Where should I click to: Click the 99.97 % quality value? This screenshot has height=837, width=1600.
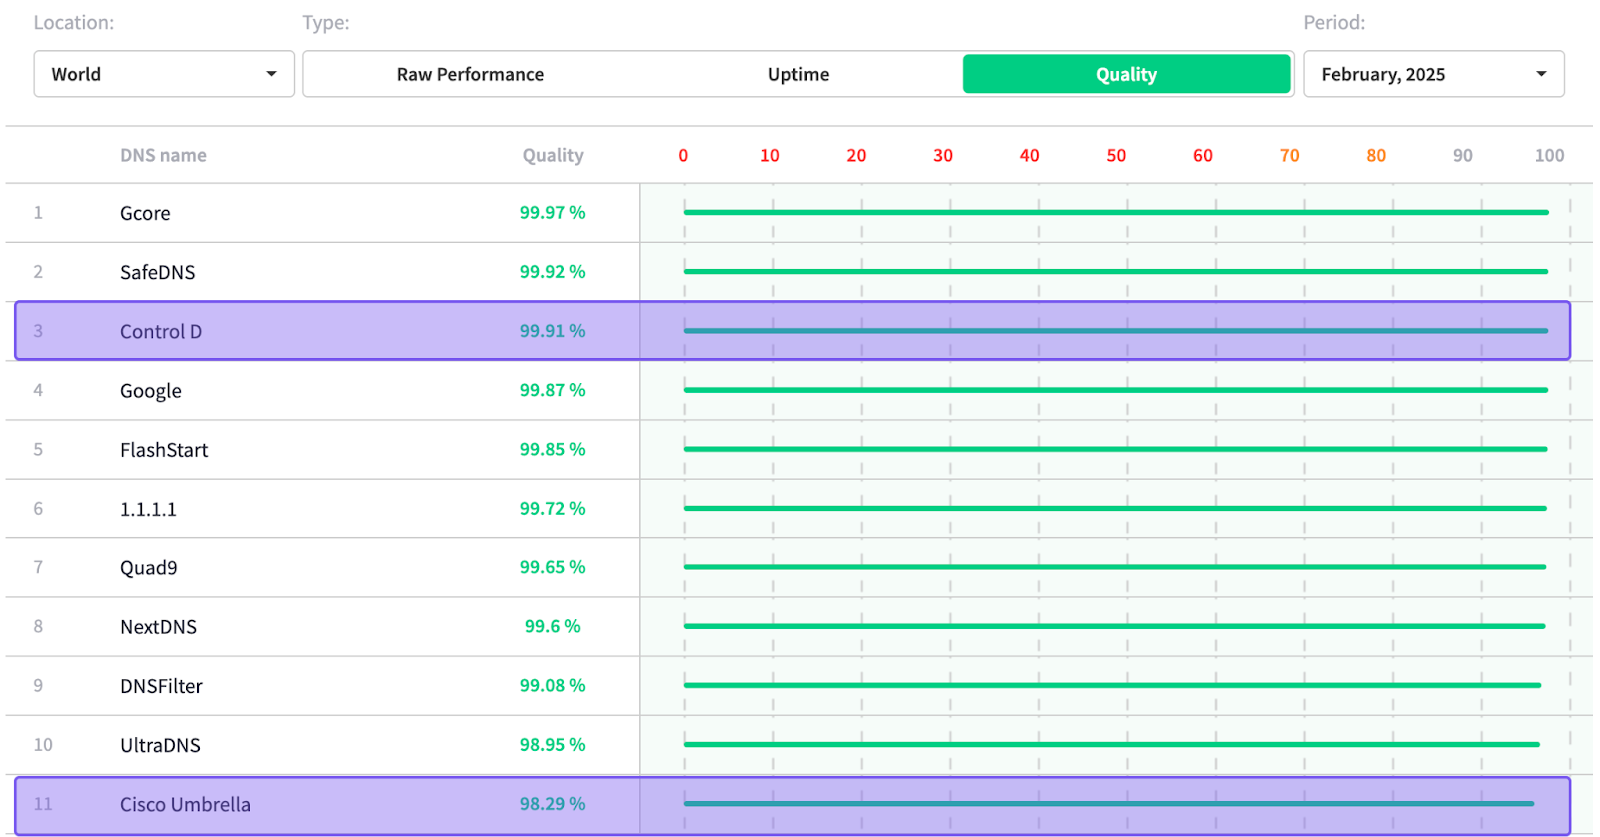coord(552,212)
